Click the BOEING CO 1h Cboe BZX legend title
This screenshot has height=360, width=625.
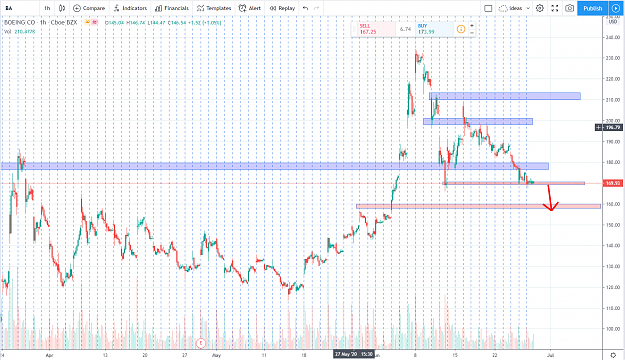tap(40, 23)
